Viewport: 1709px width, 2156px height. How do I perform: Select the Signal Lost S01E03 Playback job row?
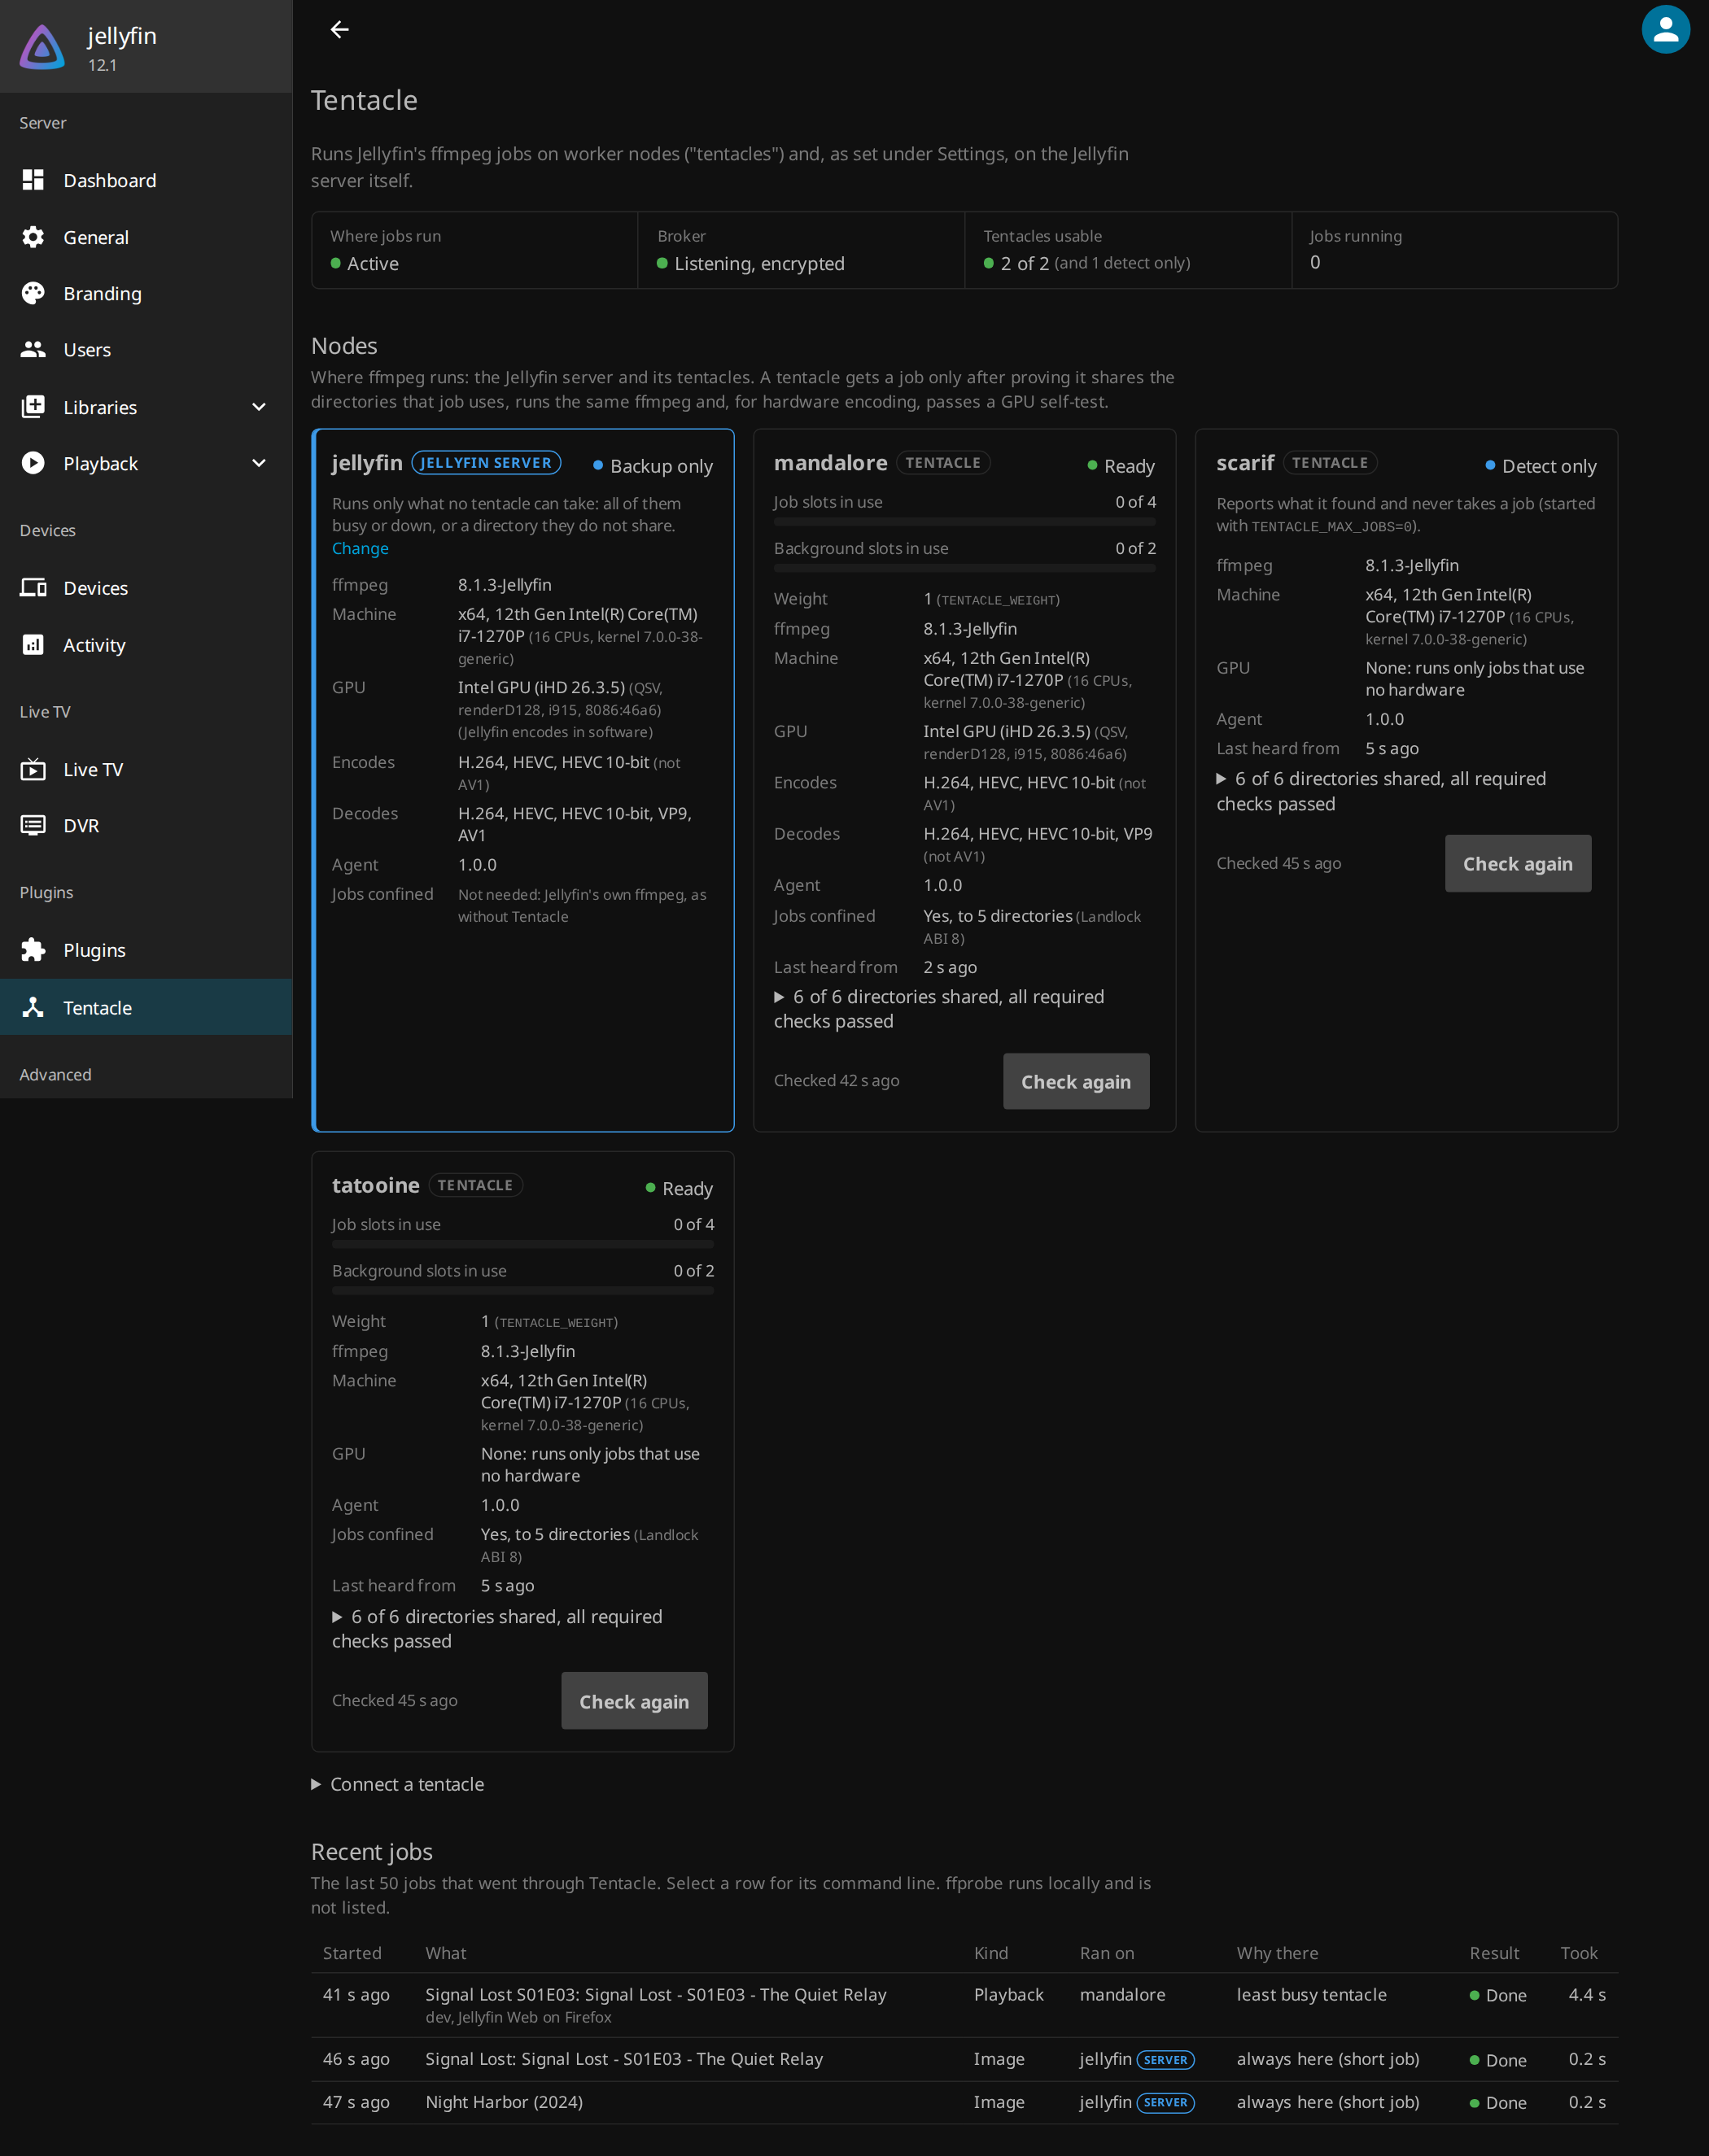964,2005
